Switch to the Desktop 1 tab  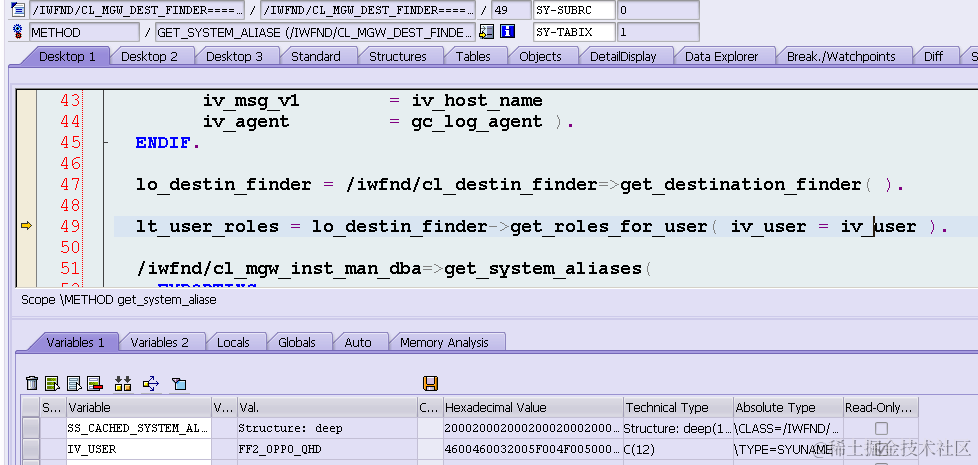pyautogui.click(x=67, y=56)
